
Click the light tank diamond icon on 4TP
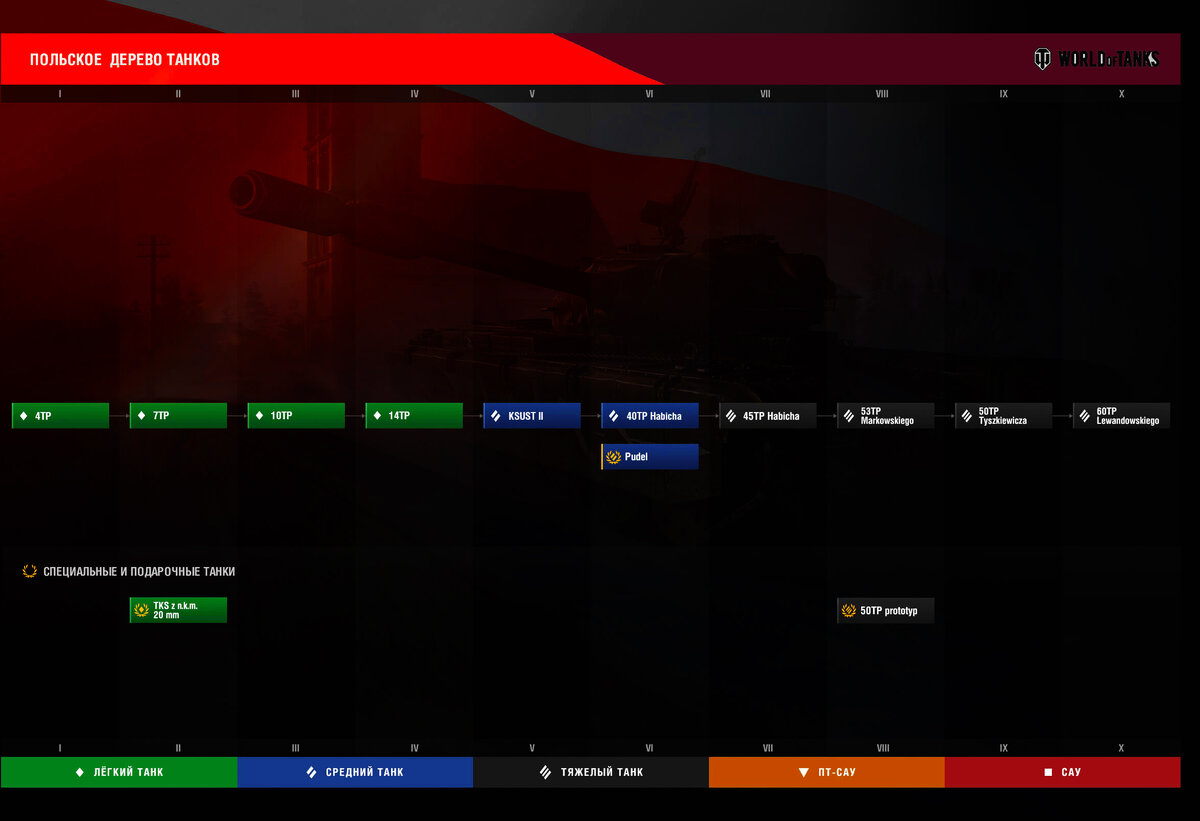tap(24, 416)
